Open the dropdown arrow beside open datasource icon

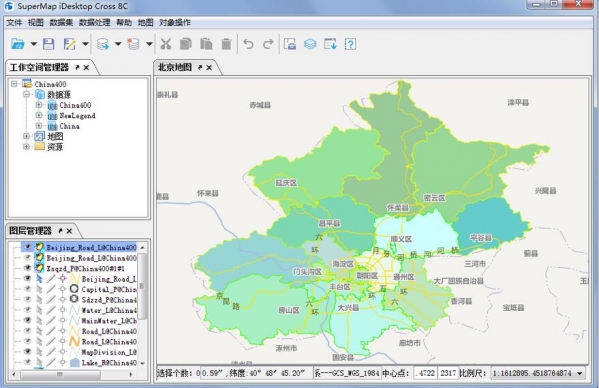point(118,44)
